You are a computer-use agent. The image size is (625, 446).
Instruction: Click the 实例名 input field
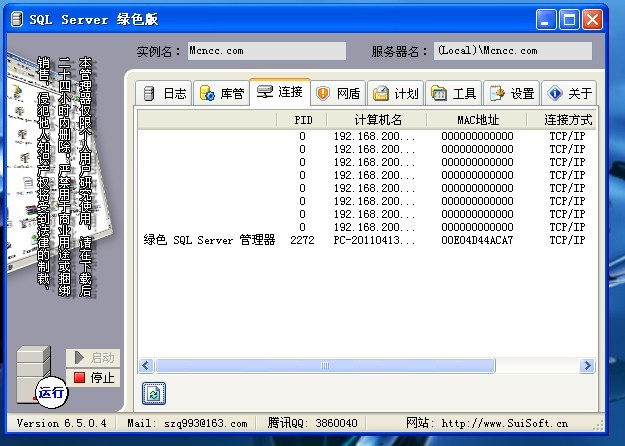(x=267, y=51)
